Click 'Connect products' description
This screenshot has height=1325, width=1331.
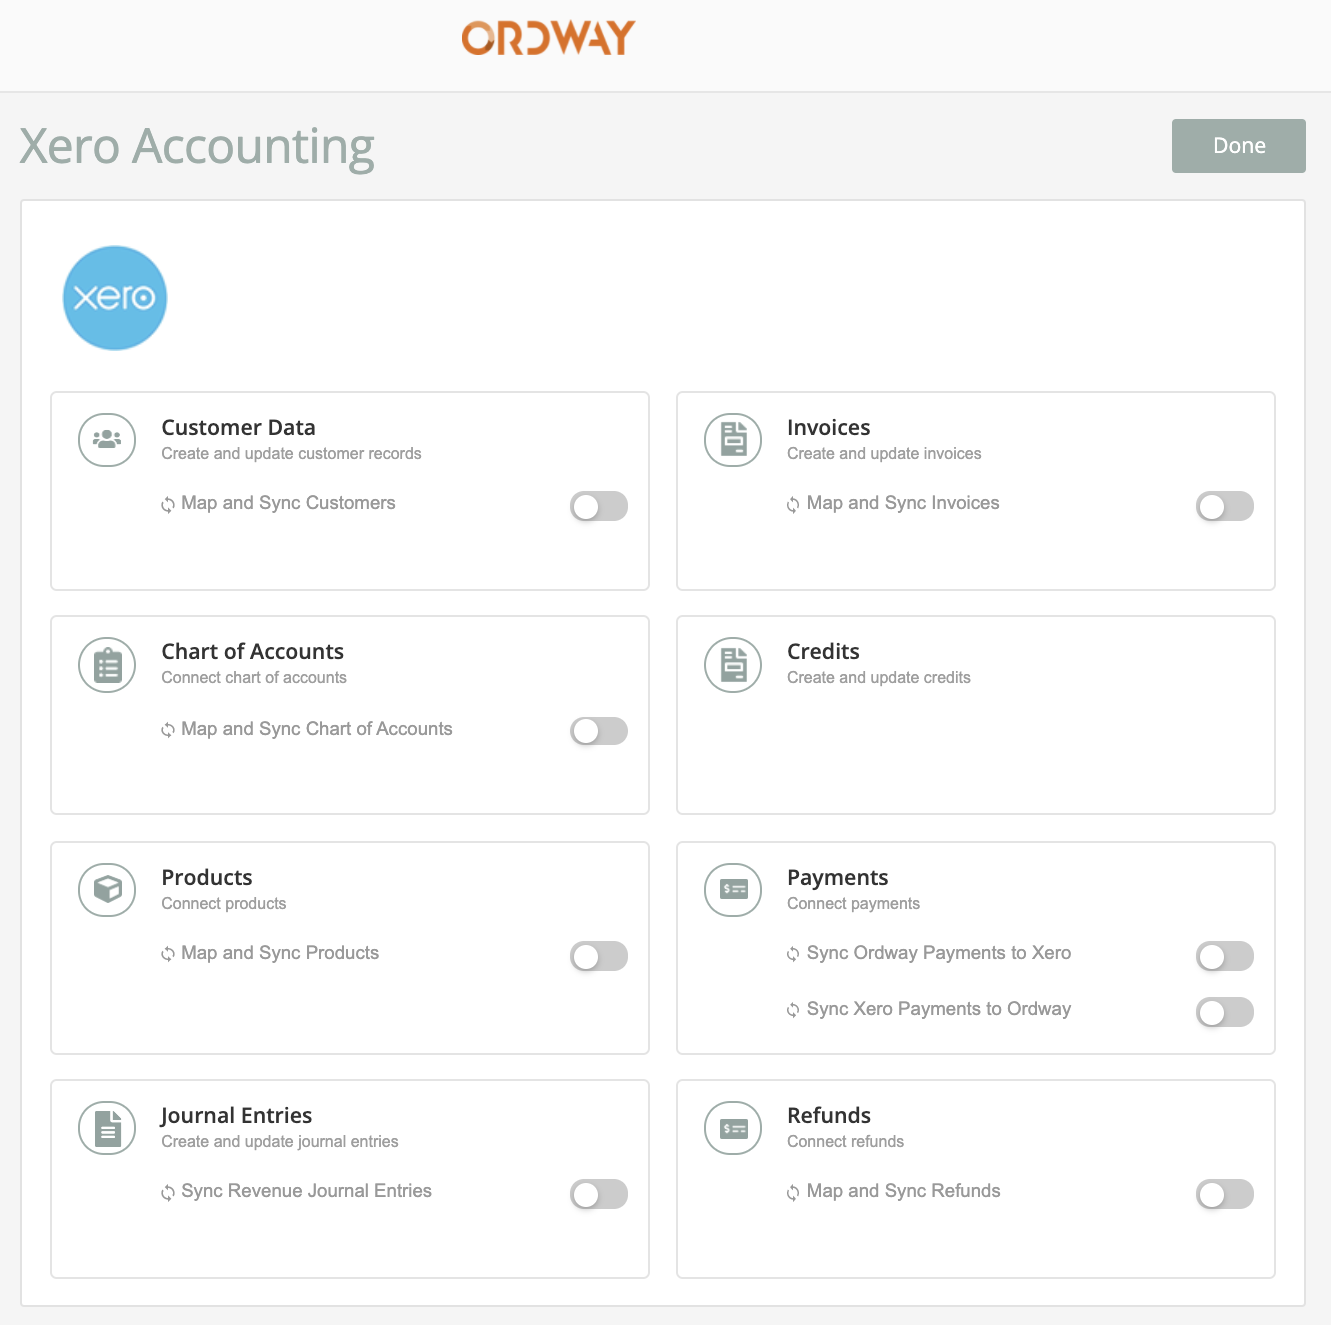click(224, 904)
